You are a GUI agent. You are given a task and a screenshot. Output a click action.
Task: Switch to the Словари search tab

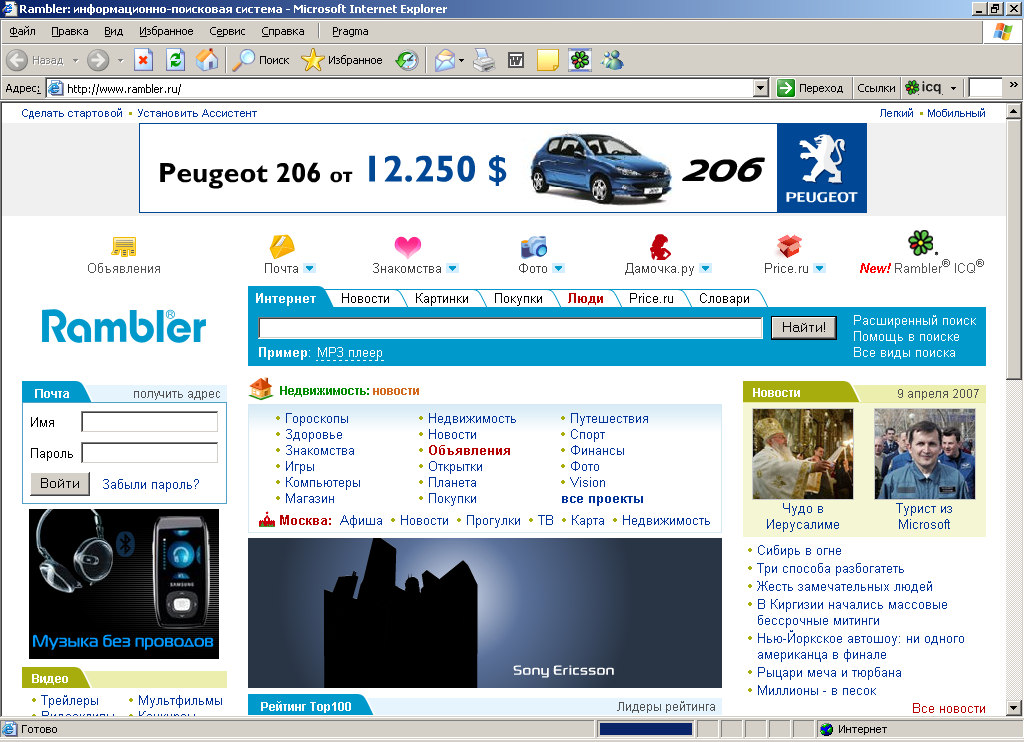[724, 298]
